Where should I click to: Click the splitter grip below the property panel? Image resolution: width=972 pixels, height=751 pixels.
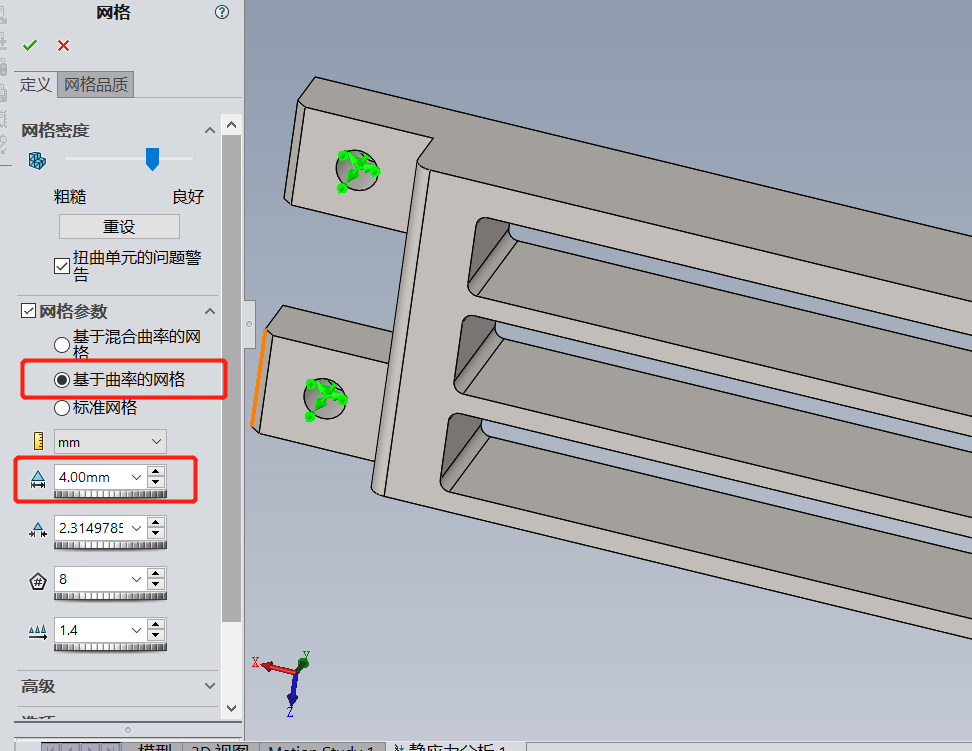click(x=128, y=730)
